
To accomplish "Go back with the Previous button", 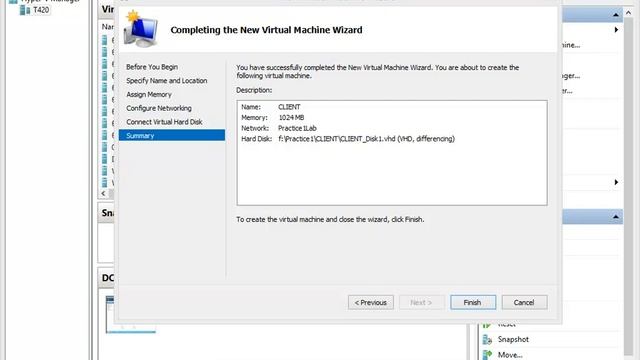I will 371,302.
